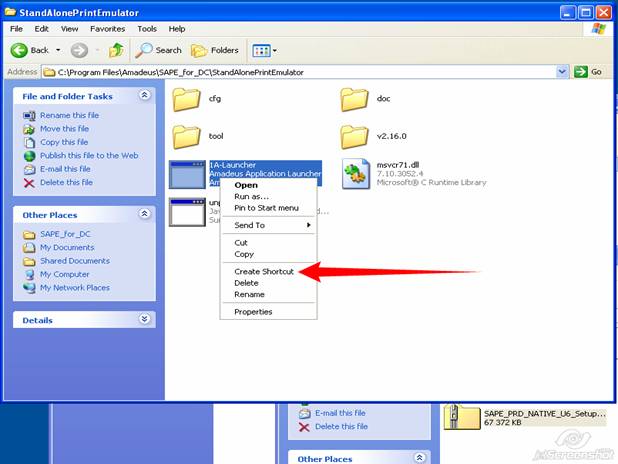Open the cfg folder icon

tap(186, 99)
